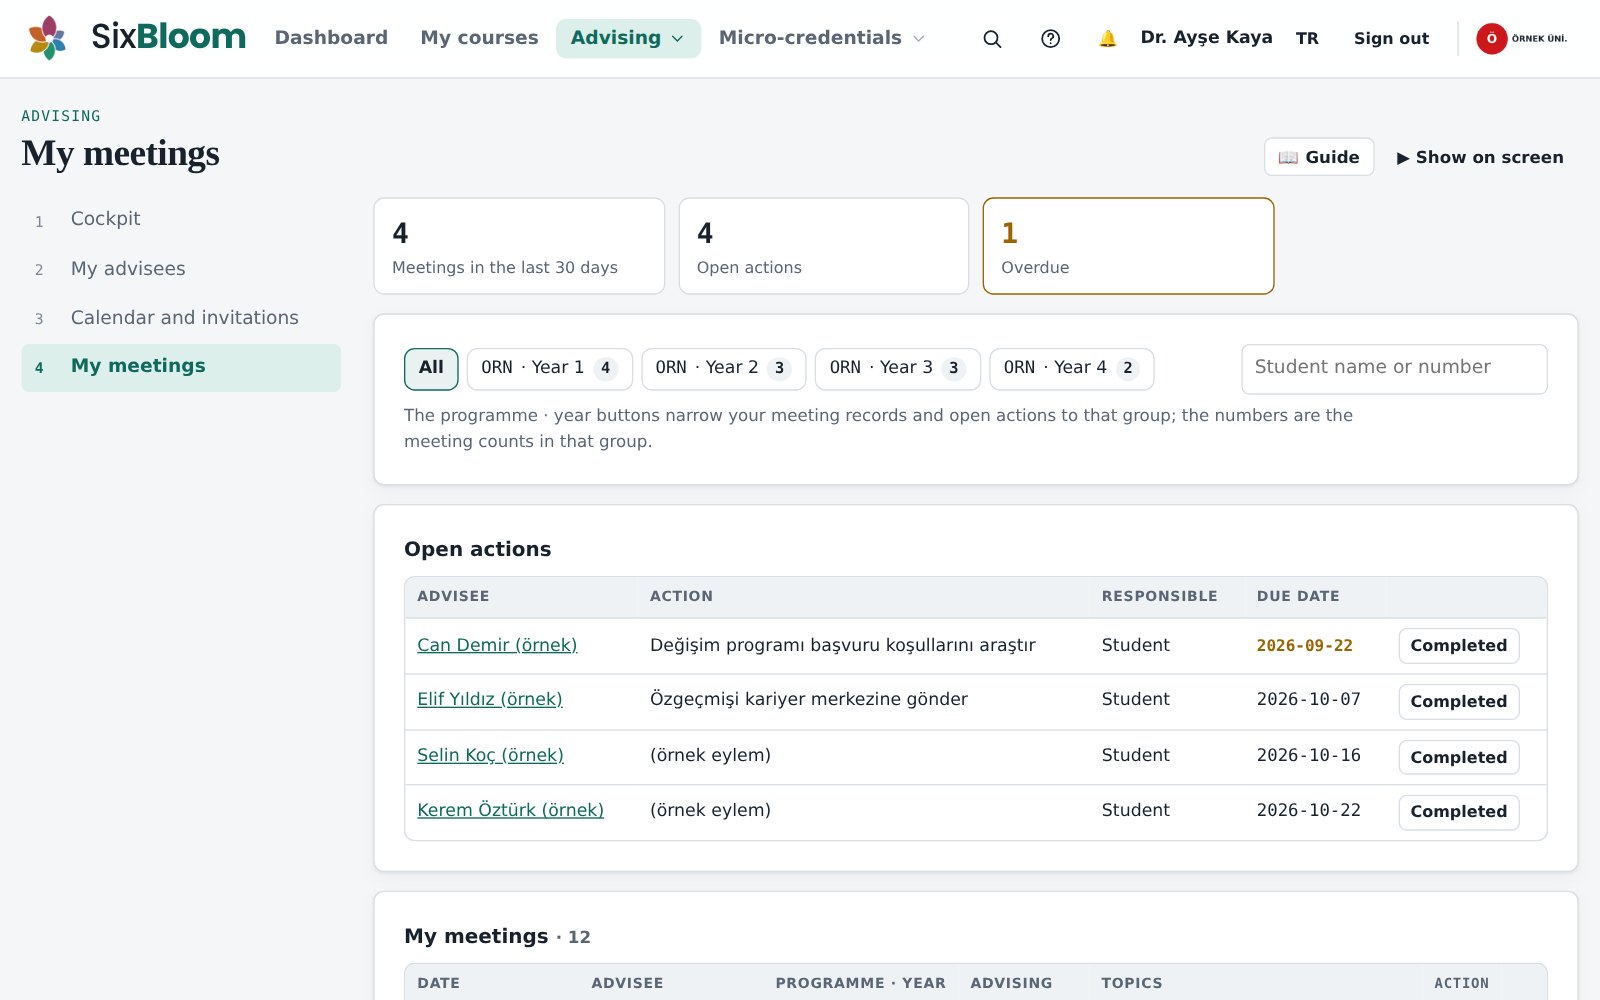
Task: Open notifications bell
Action: (1107, 39)
